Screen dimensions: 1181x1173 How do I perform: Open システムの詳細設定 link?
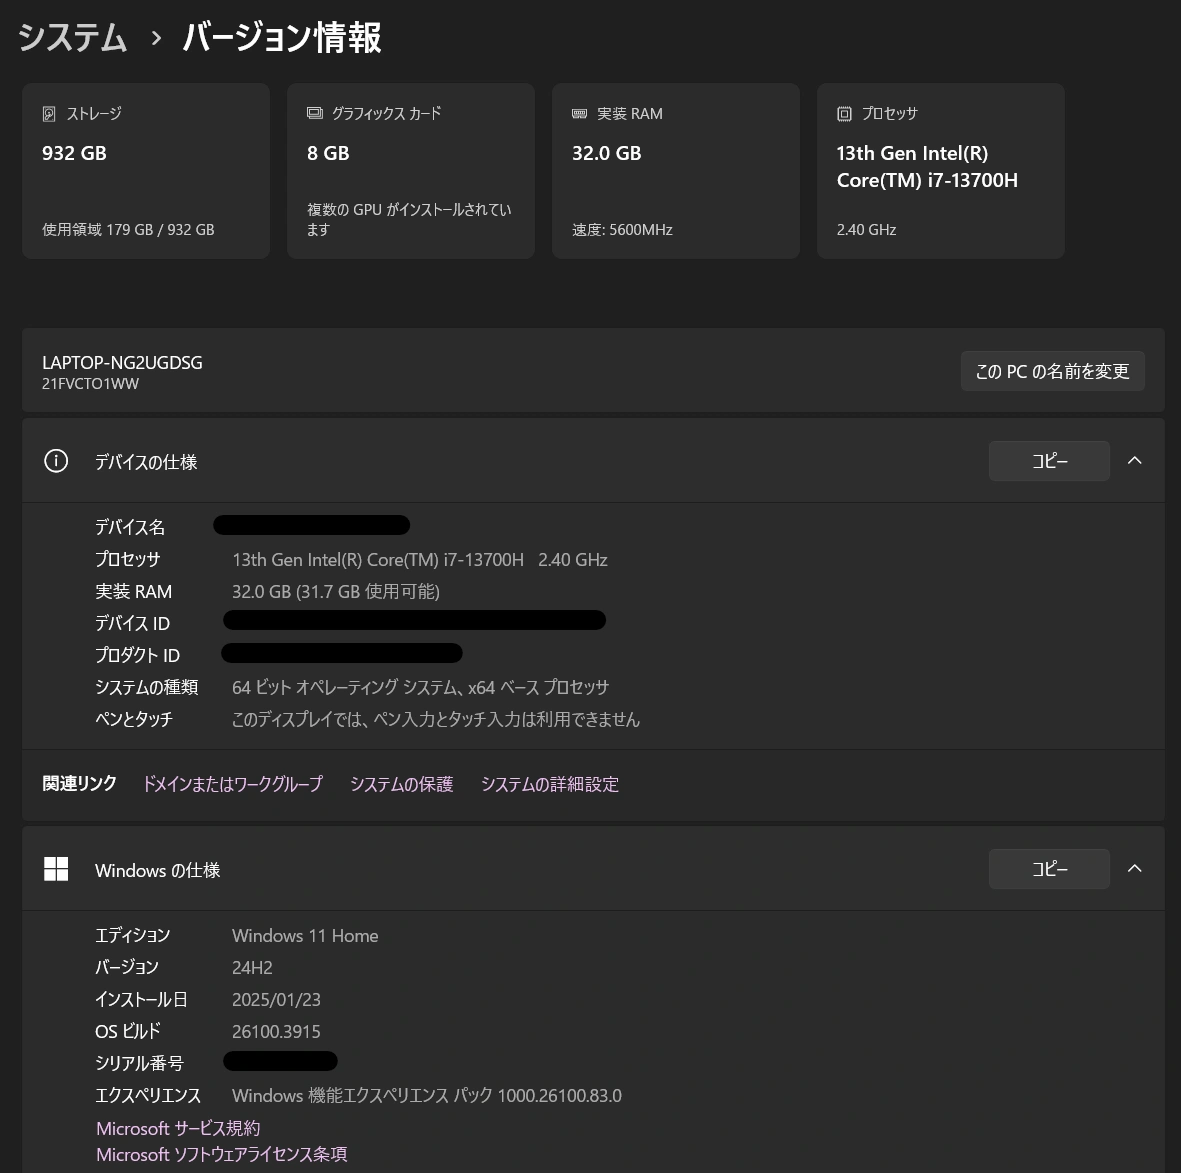(550, 784)
